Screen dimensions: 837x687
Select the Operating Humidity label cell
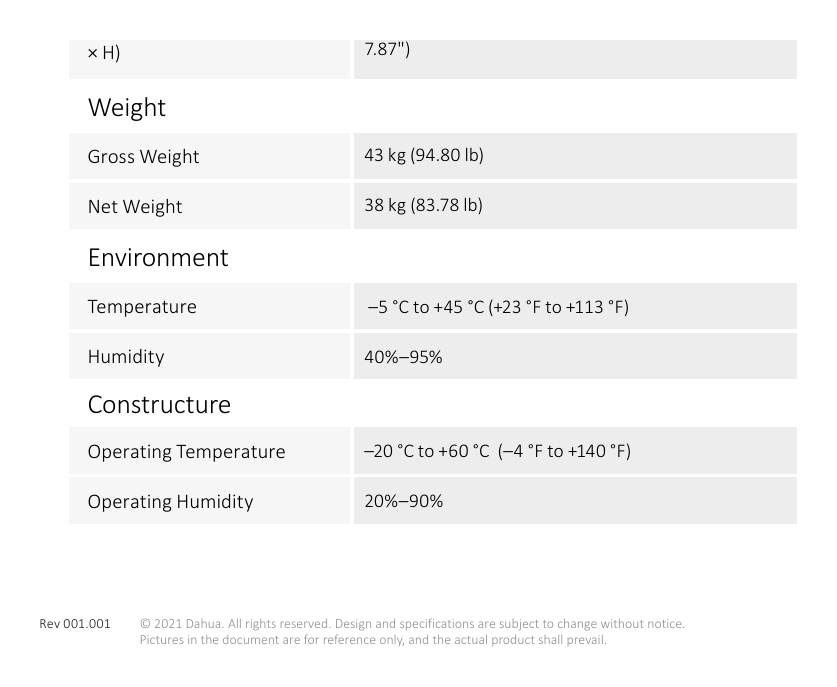click(x=209, y=501)
